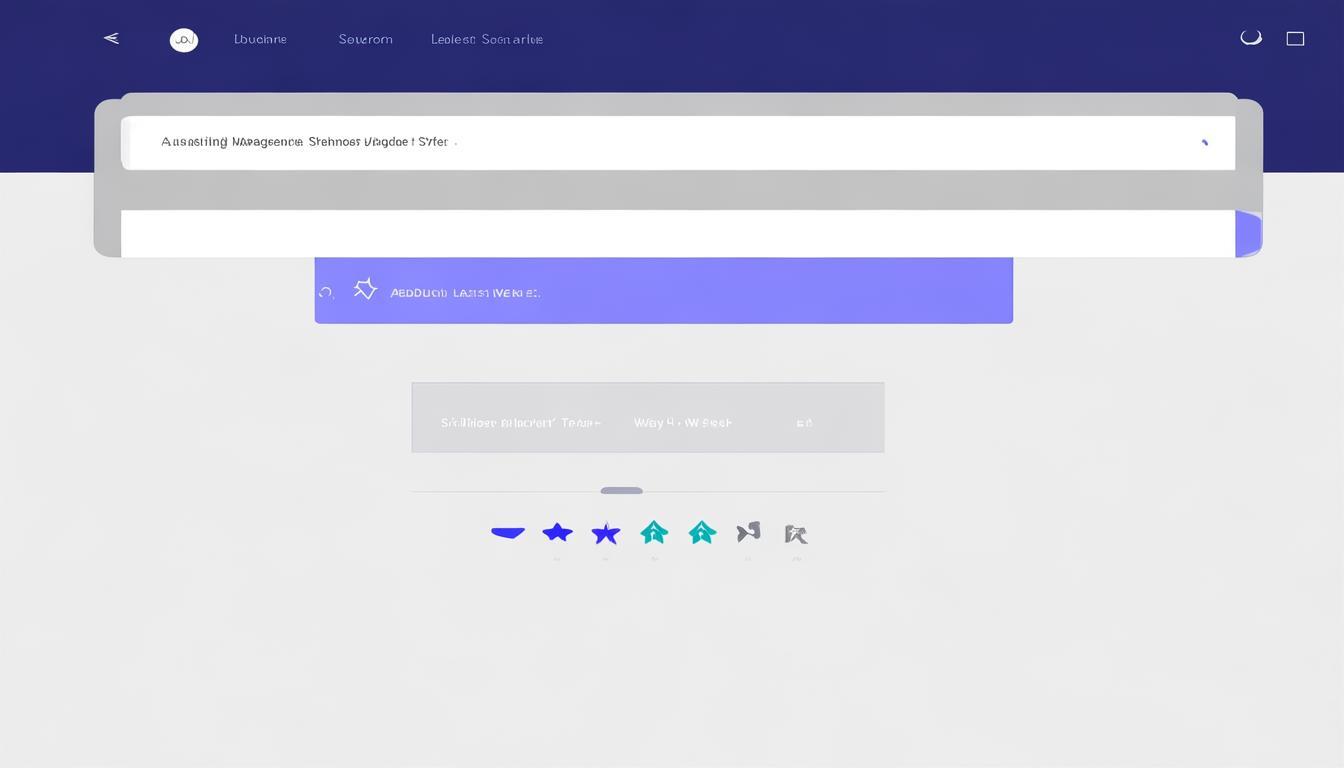The width and height of the screenshot is (1344, 768).
Task: Click the round white logo in navbar
Action: [184, 40]
